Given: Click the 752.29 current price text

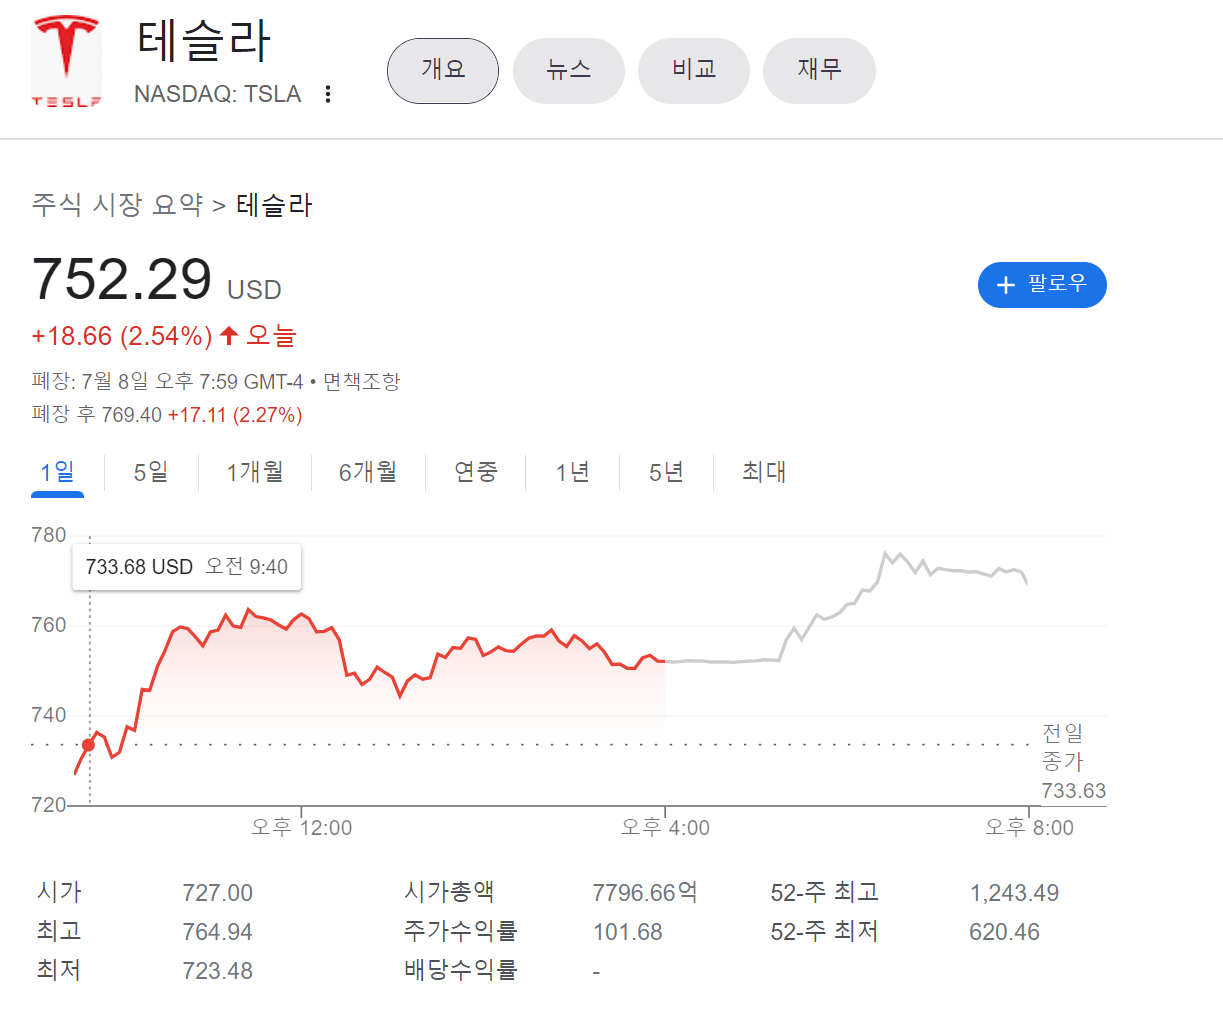Looking at the screenshot, I should tap(122, 279).
